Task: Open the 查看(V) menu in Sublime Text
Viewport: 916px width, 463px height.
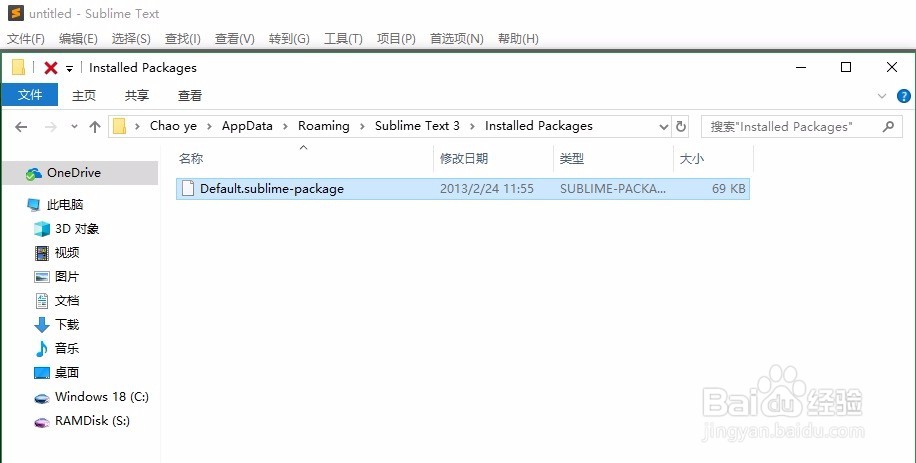Action: click(x=235, y=39)
